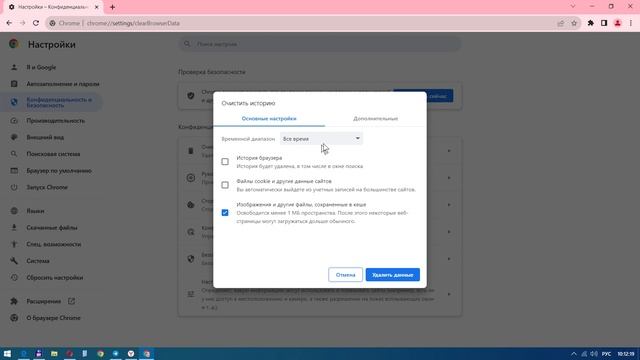
Task: Toggle the side panel icon
Action: (604, 23)
